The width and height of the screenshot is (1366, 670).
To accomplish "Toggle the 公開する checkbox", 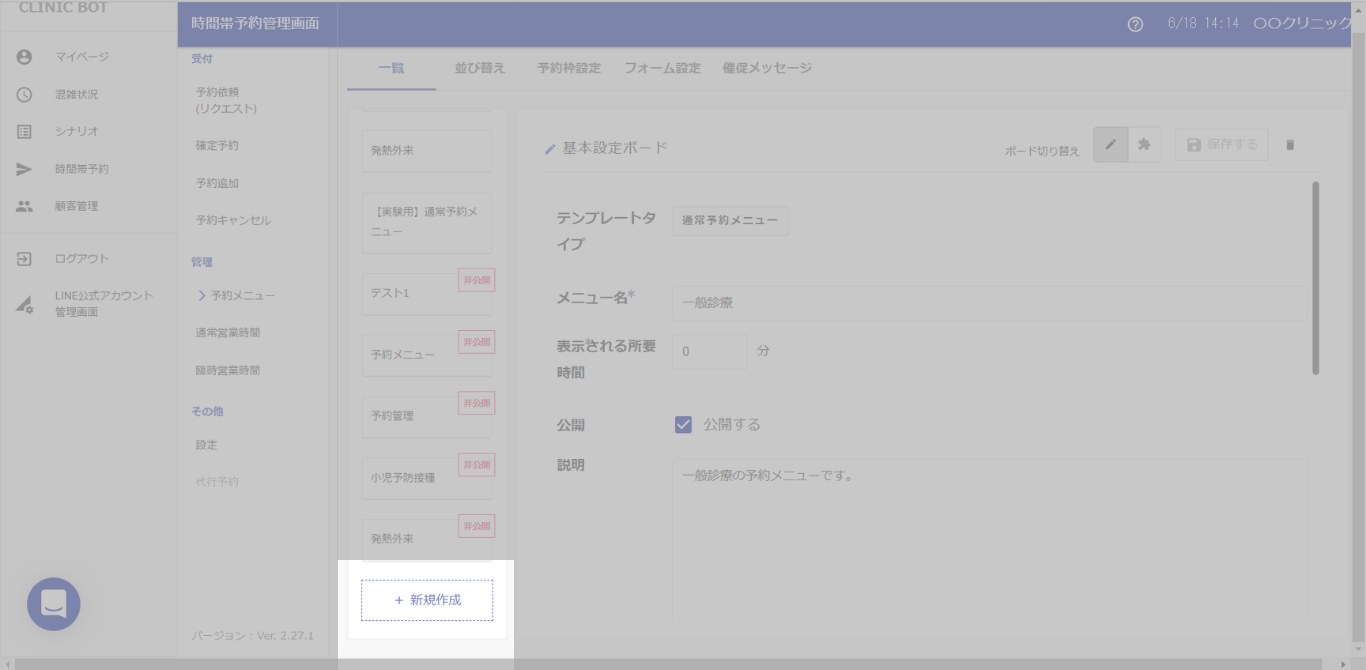I will pyautogui.click(x=683, y=424).
